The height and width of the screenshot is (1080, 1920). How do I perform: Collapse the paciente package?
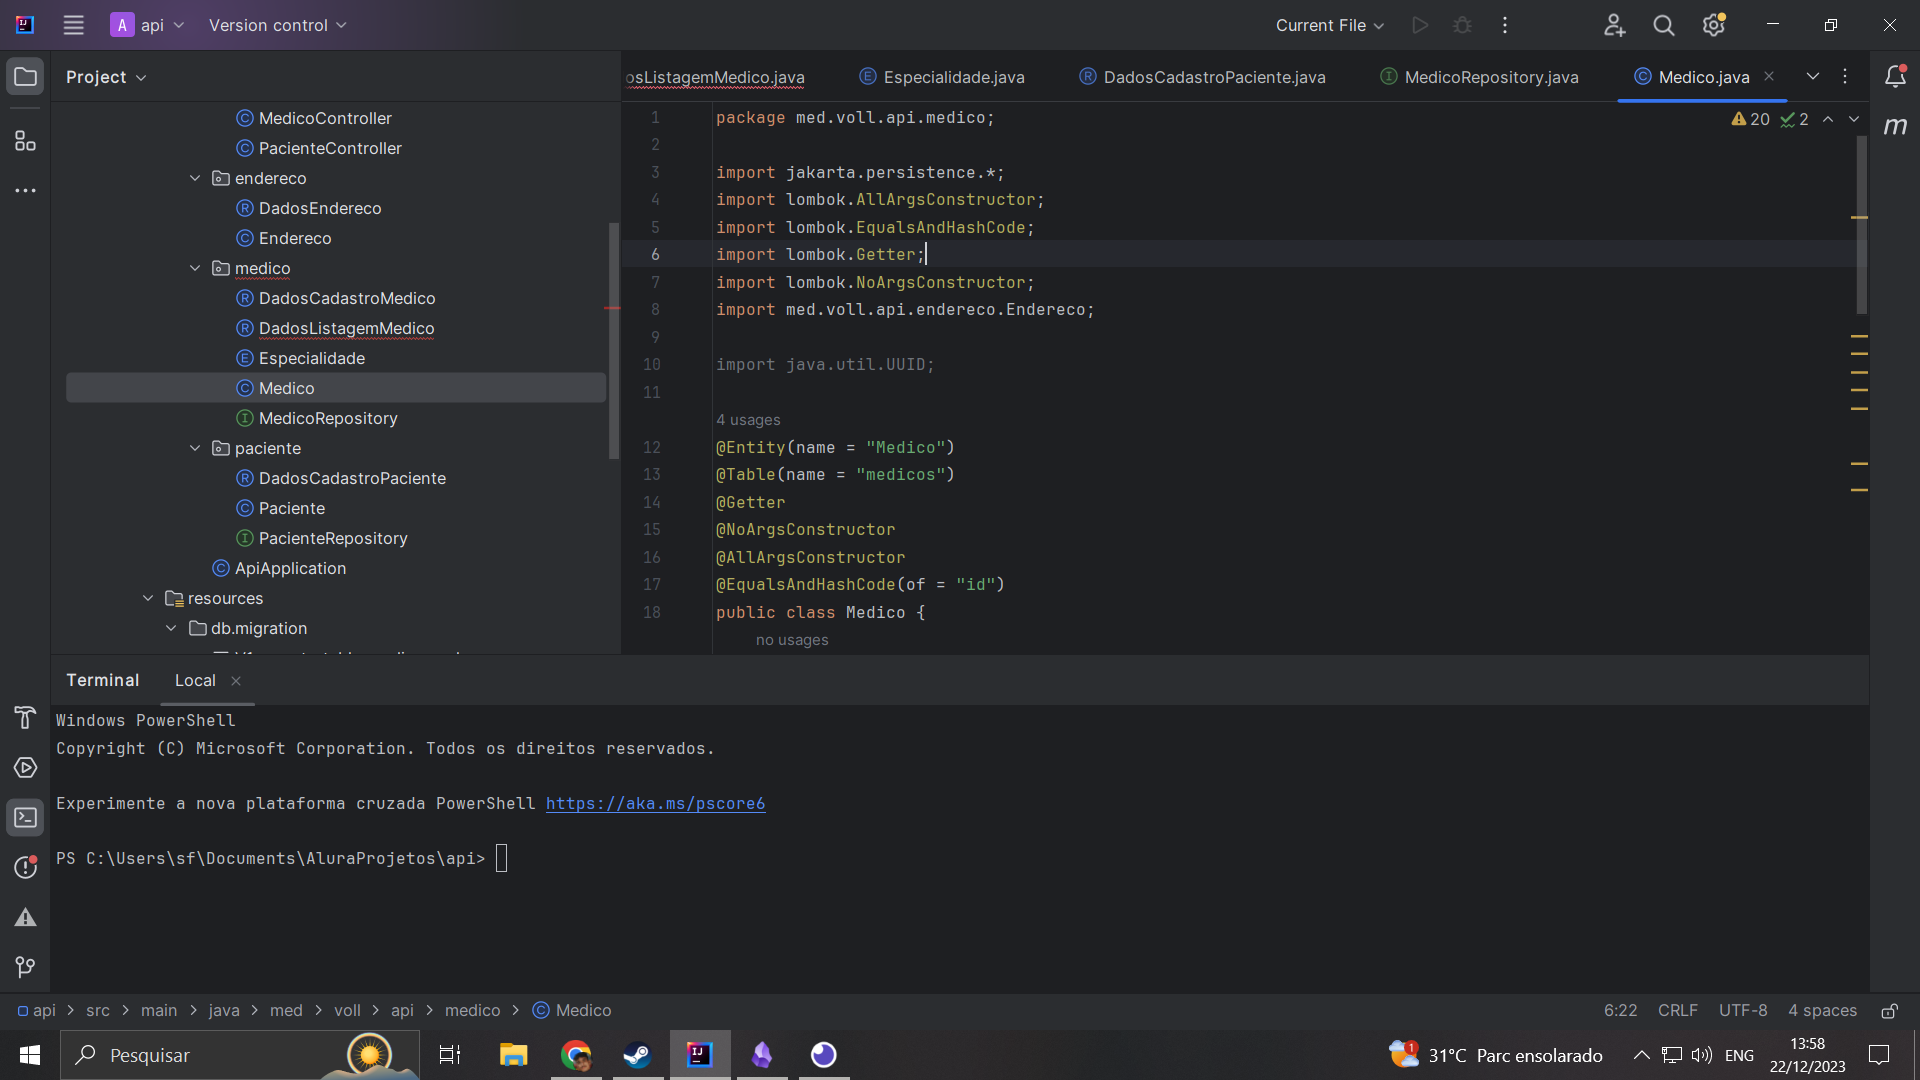[x=195, y=448]
